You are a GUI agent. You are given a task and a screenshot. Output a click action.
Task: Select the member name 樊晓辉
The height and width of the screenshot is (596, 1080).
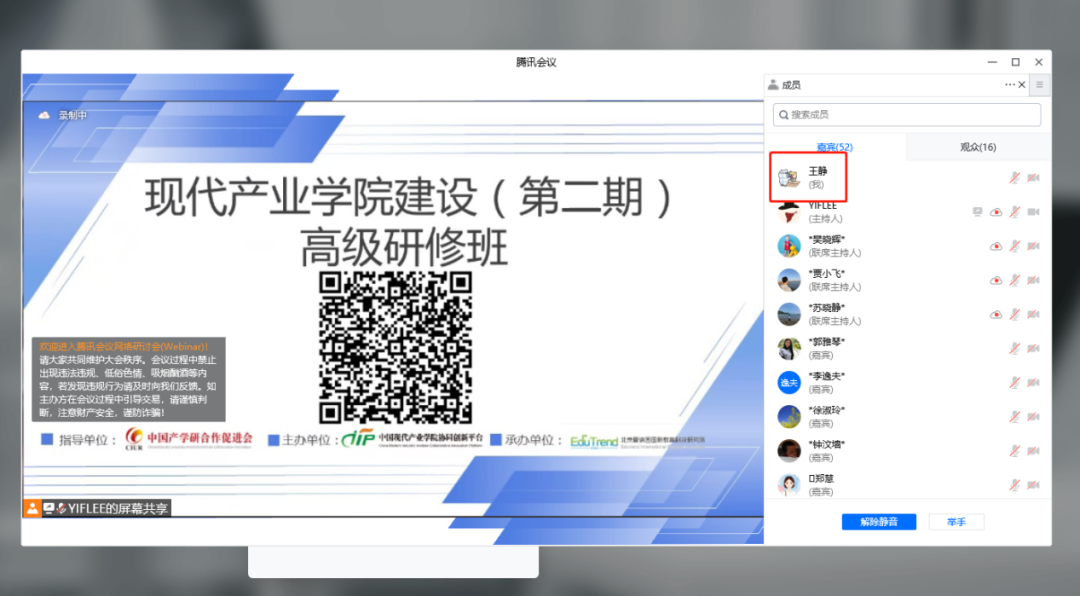point(827,240)
